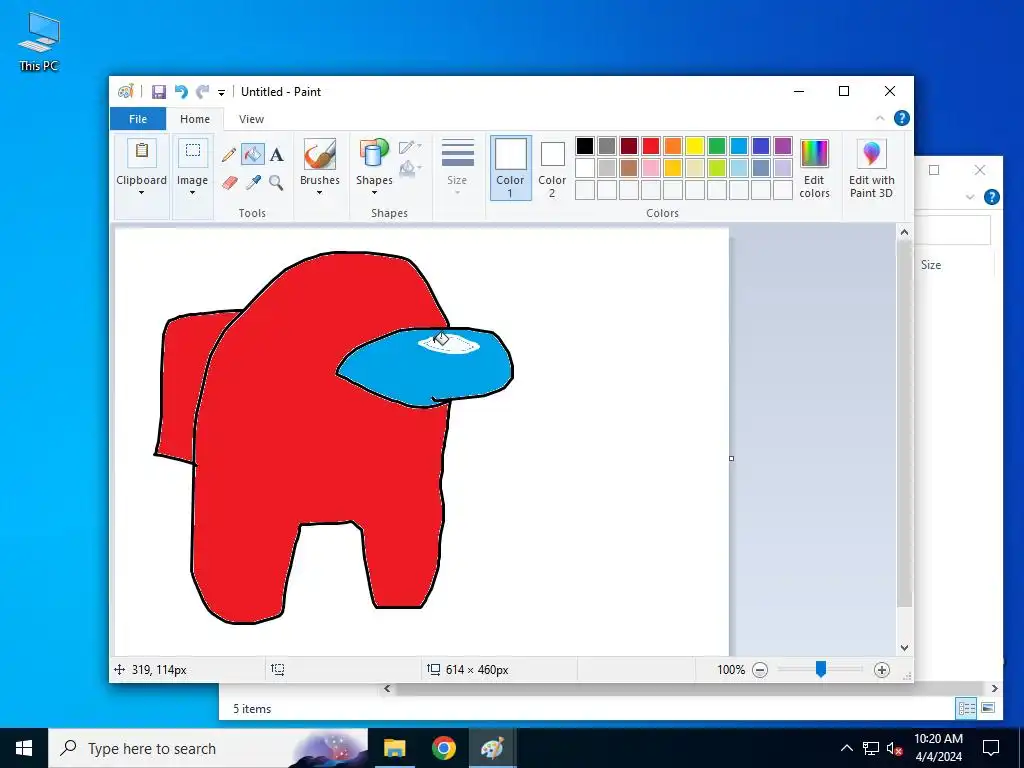Click canvas right-edge resize handle
1024x768 pixels.
pyautogui.click(x=731, y=458)
